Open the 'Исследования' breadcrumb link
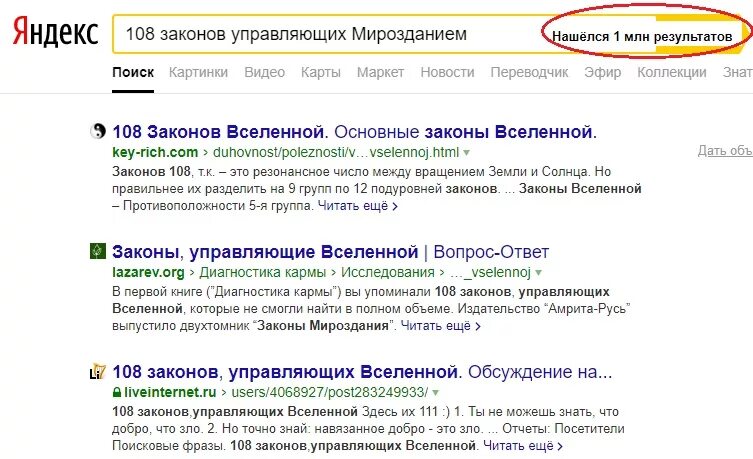753x459 pixels. click(388, 272)
